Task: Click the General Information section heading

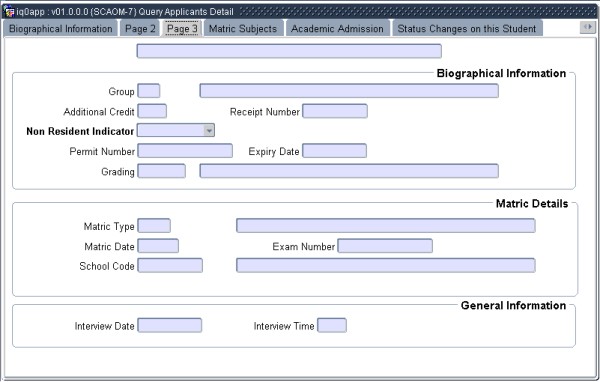Action: tap(513, 305)
